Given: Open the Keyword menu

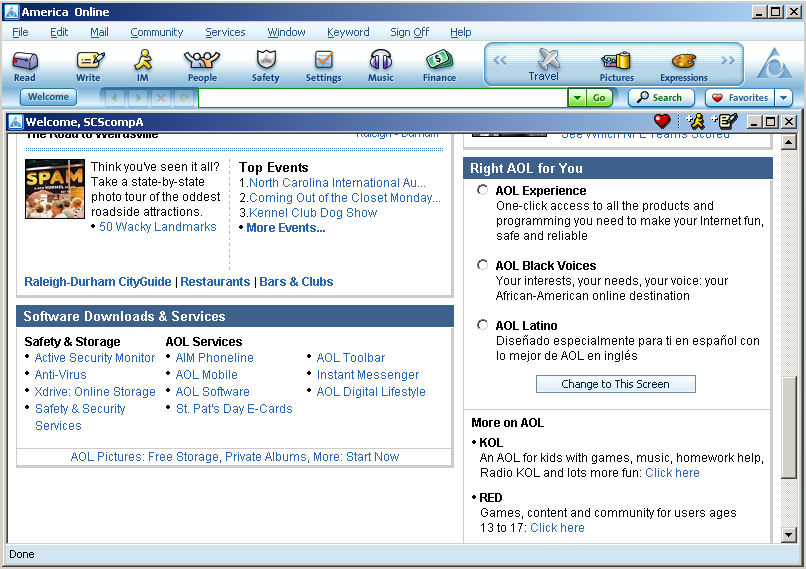Looking at the screenshot, I should pyautogui.click(x=347, y=32).
